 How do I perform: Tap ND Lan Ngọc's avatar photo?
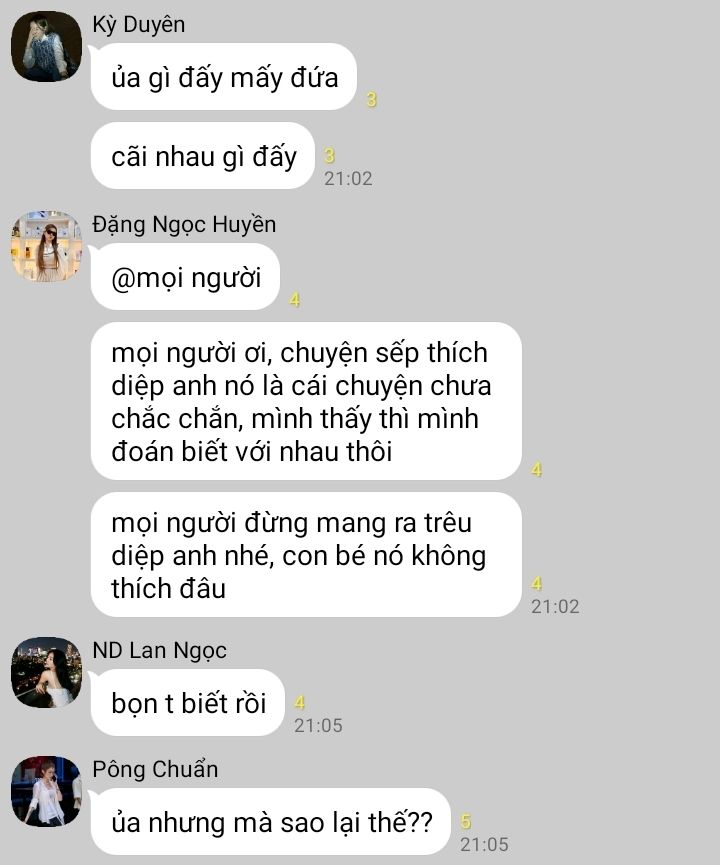point(46,672)
